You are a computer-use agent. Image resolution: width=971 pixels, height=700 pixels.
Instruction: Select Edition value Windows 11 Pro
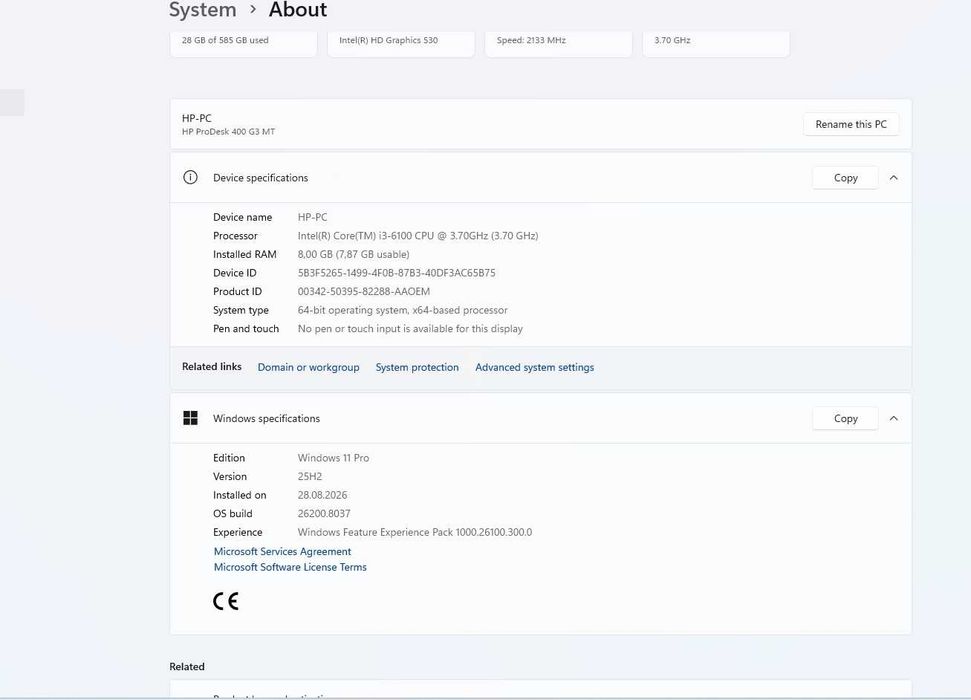pyautogui.click(x=333, y=458)
